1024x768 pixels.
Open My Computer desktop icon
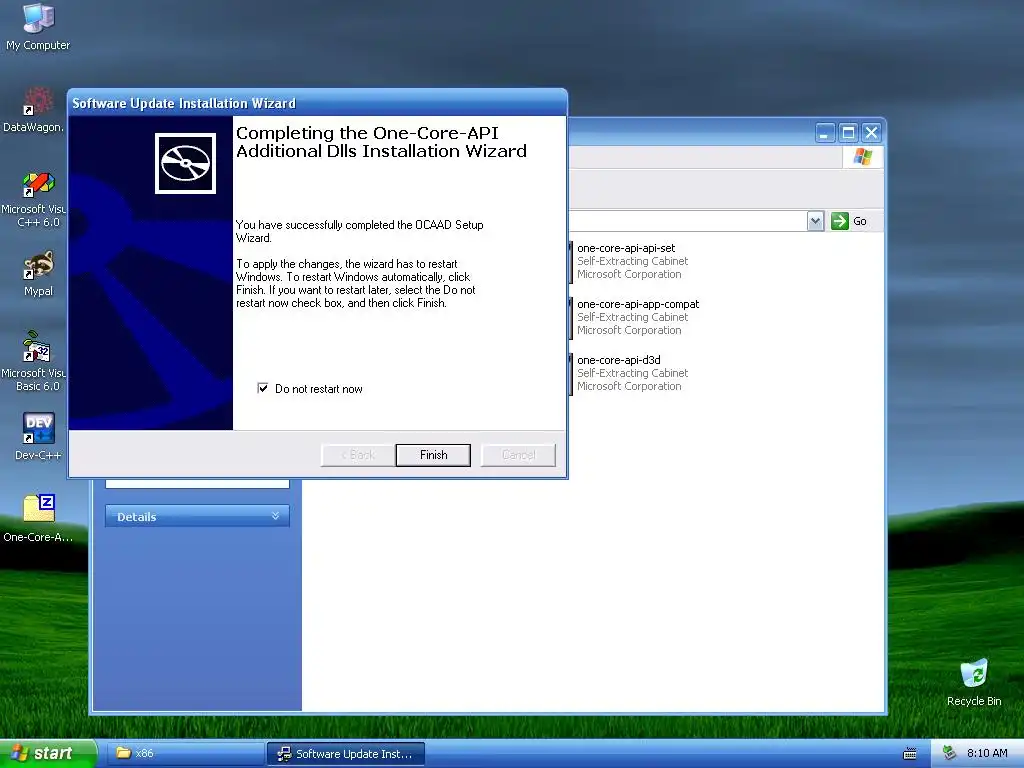click(x=38, y=26)
